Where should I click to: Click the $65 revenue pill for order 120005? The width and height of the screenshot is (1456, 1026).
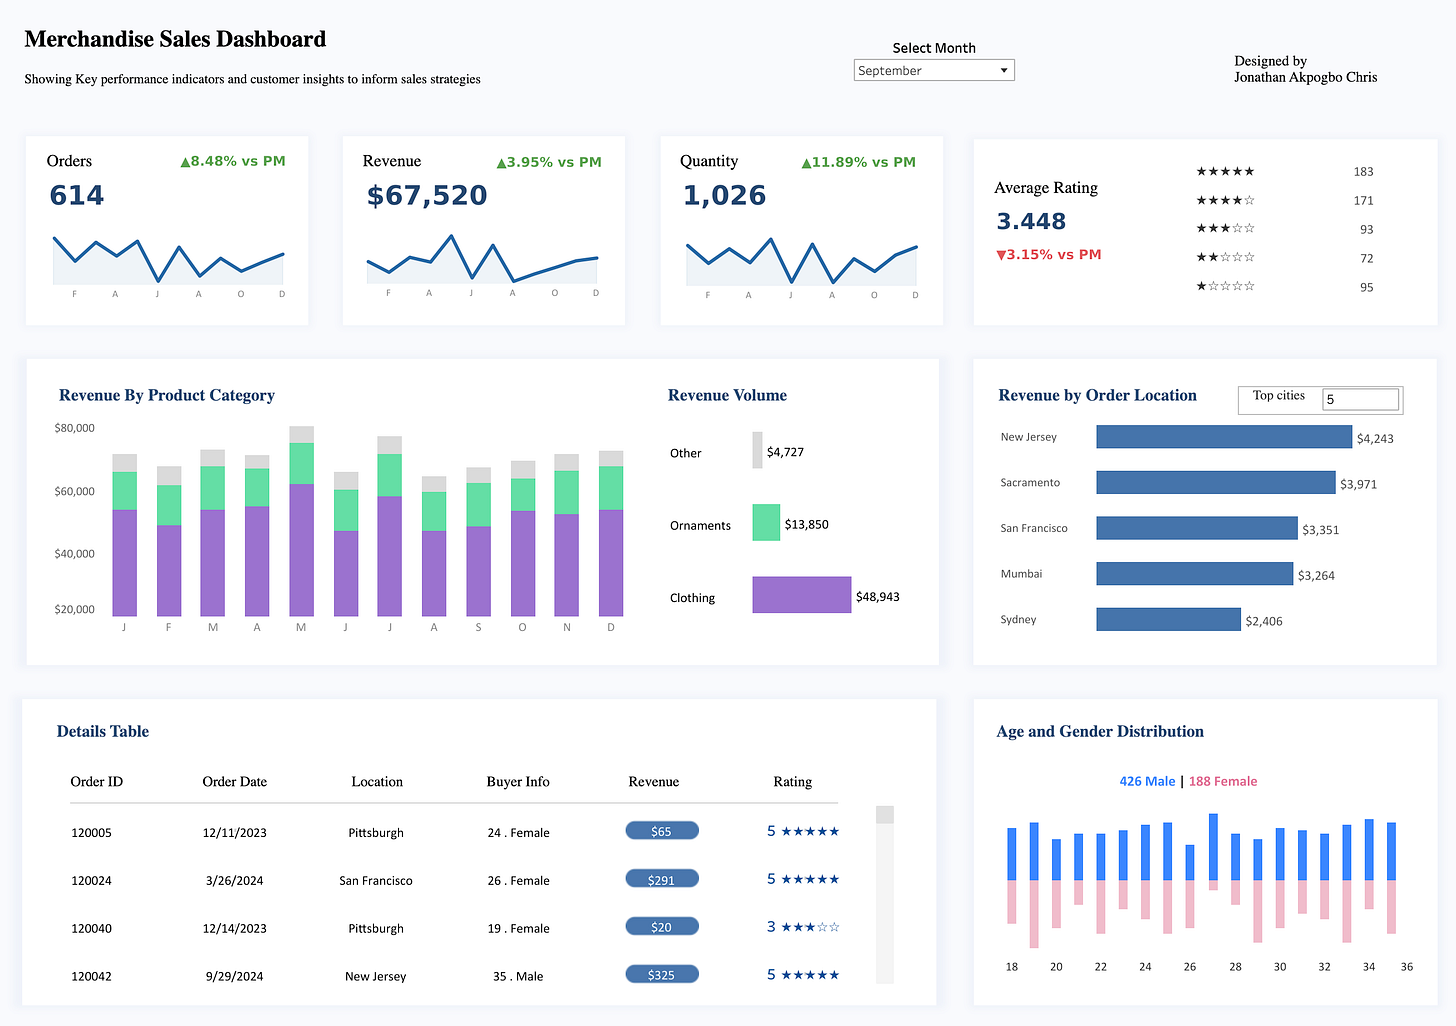[x=662, y=831]
